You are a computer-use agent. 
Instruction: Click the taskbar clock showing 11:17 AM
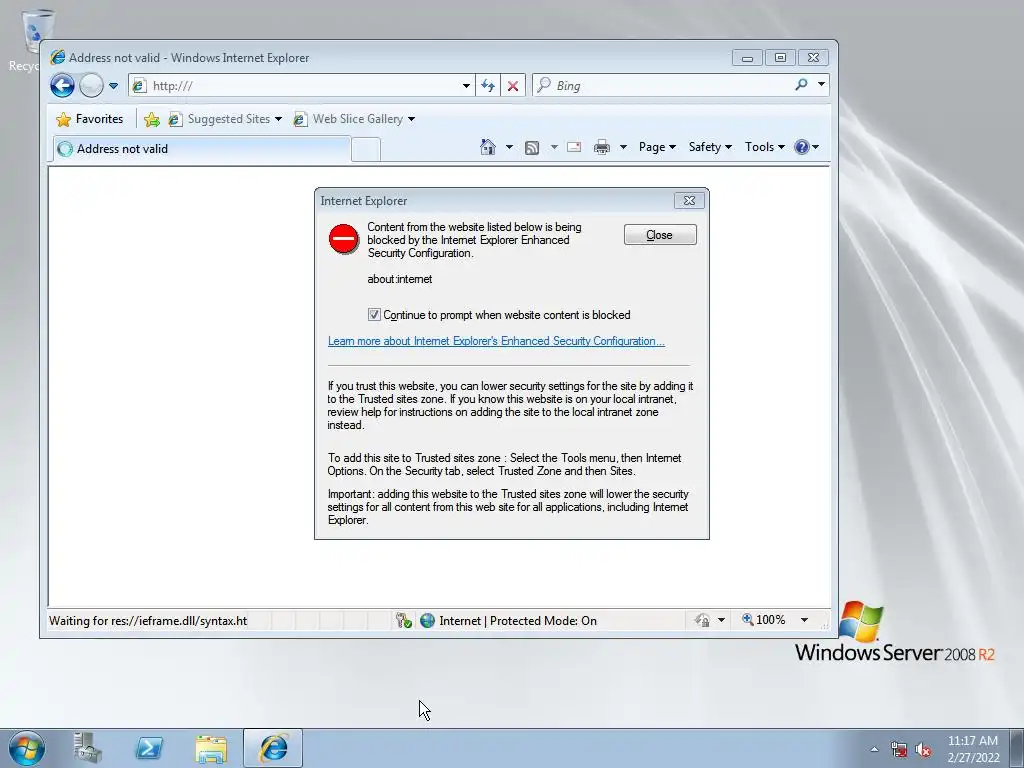[973, 749]
